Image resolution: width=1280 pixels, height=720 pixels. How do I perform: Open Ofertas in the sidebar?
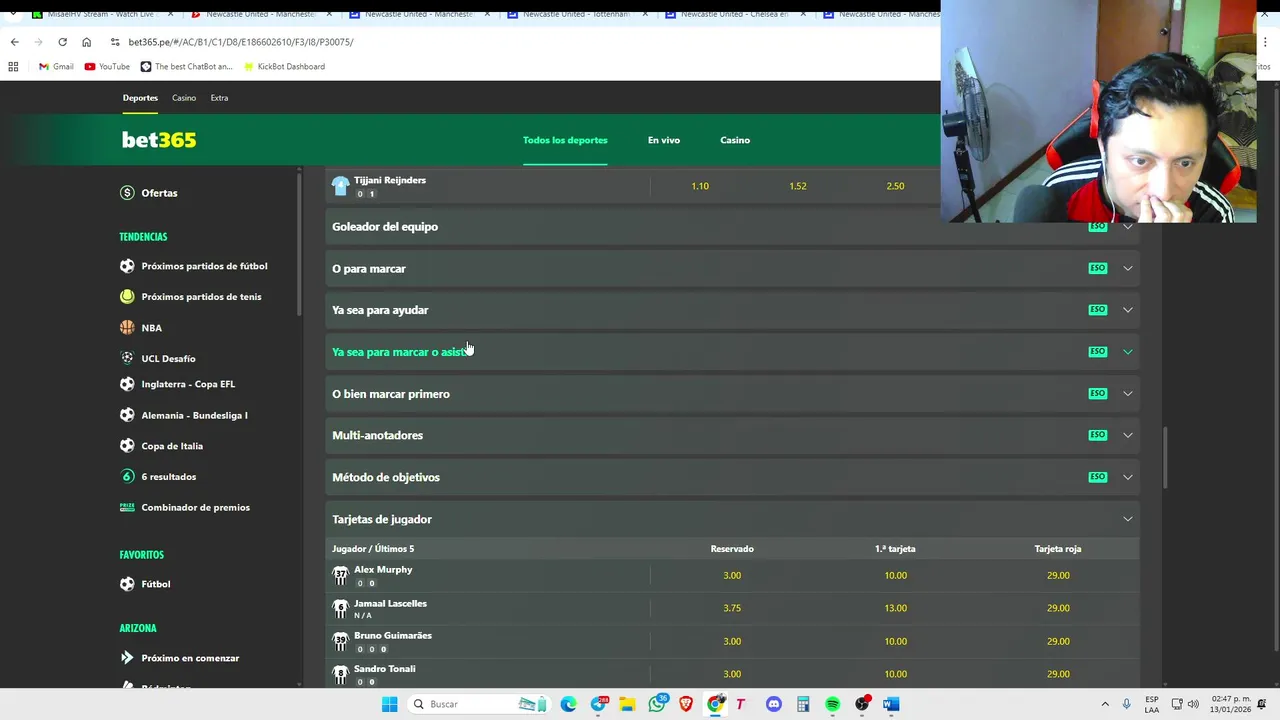159,193
